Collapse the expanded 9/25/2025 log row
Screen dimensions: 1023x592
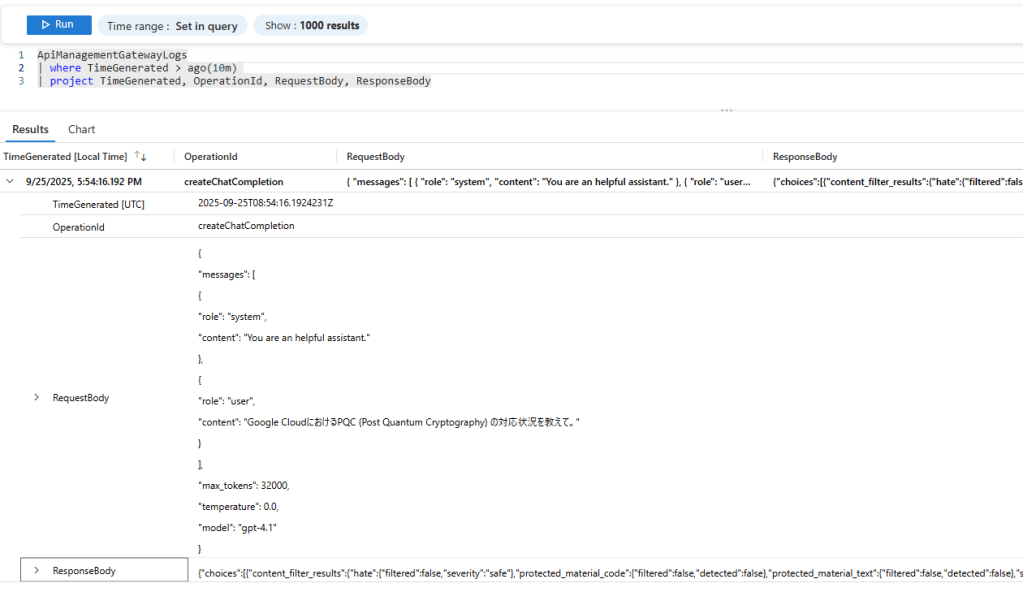click(x=10, y=182)
